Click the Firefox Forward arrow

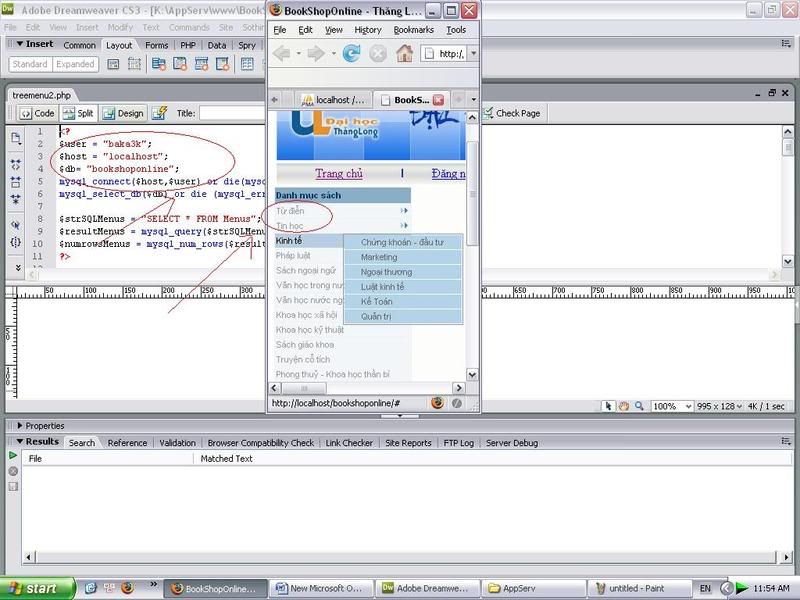(316, 53)
